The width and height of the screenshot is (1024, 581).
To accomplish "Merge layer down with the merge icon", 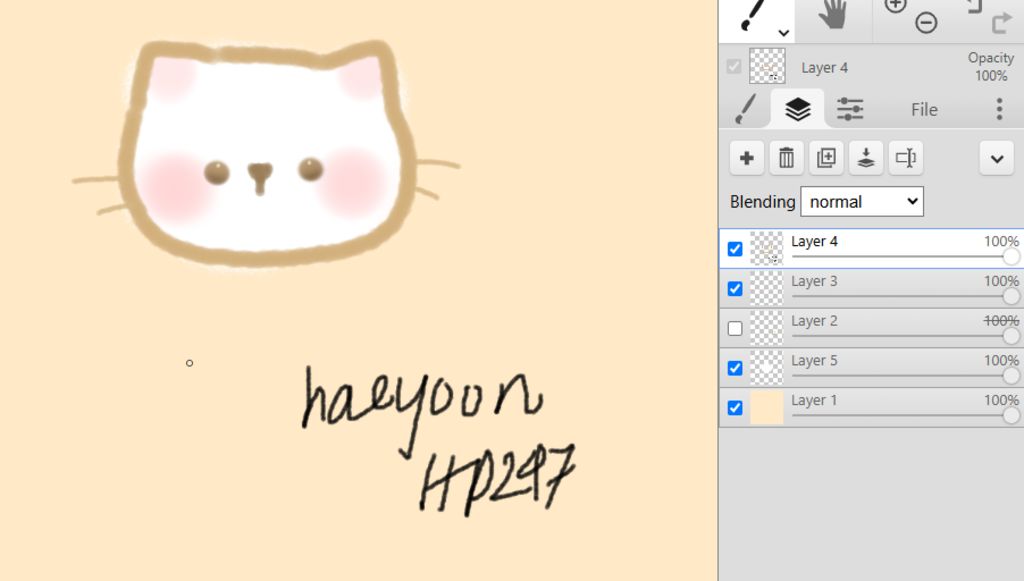I will pyautogui.click(x=866, y=158).
